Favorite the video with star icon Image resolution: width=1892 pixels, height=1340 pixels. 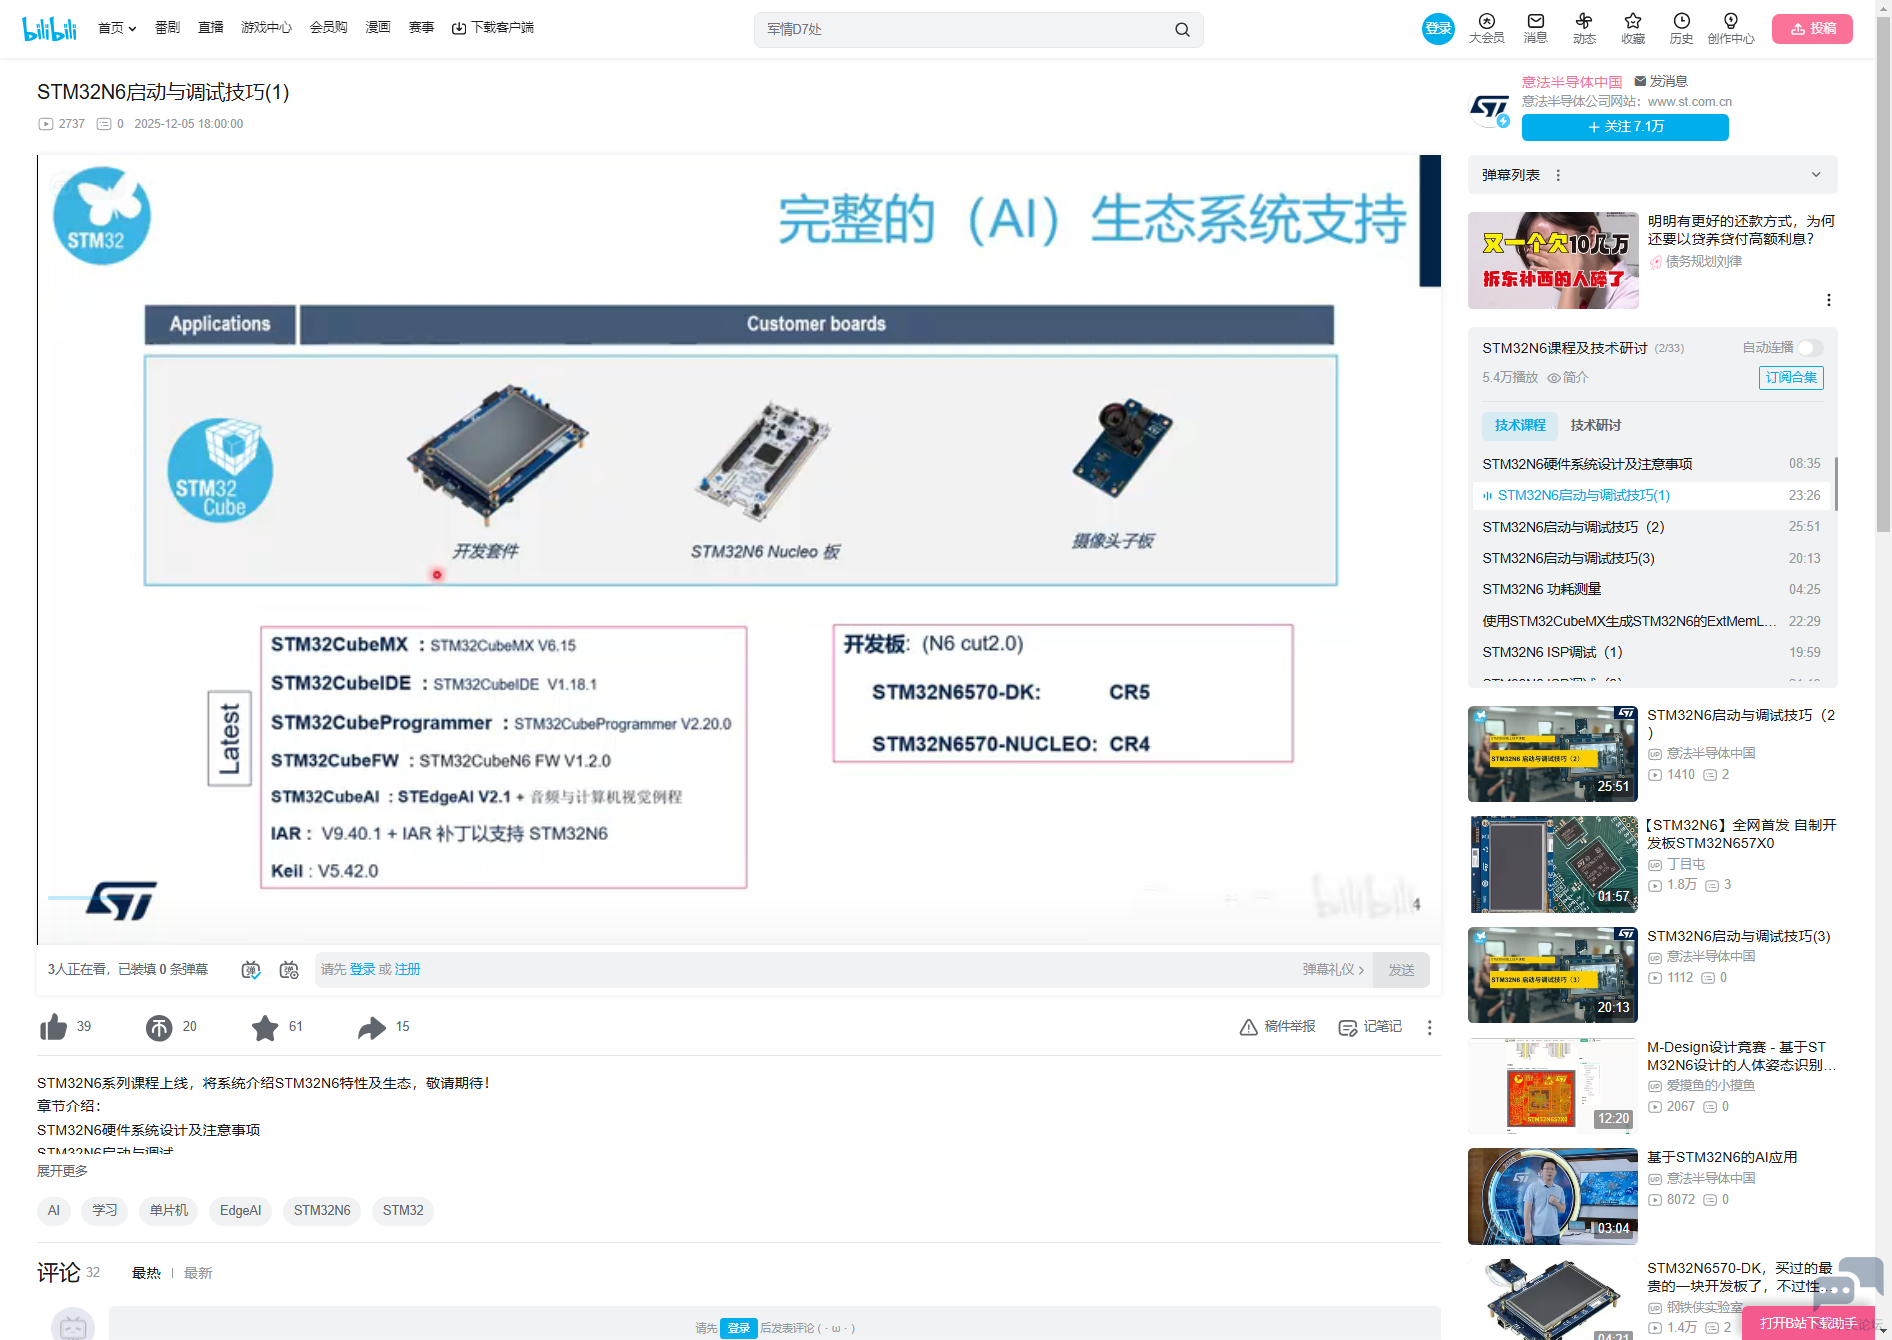point(265,1027)
